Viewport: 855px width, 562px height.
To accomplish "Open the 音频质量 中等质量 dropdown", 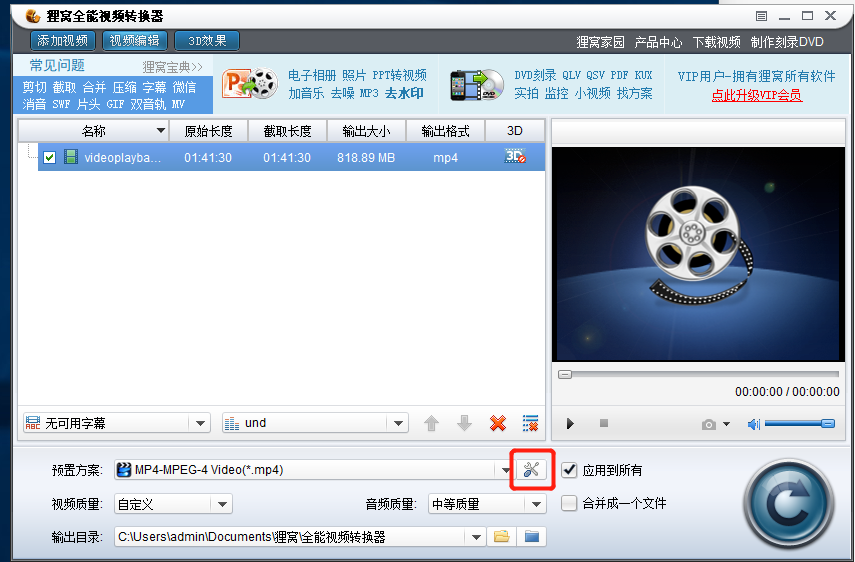I will coord(536,504).
